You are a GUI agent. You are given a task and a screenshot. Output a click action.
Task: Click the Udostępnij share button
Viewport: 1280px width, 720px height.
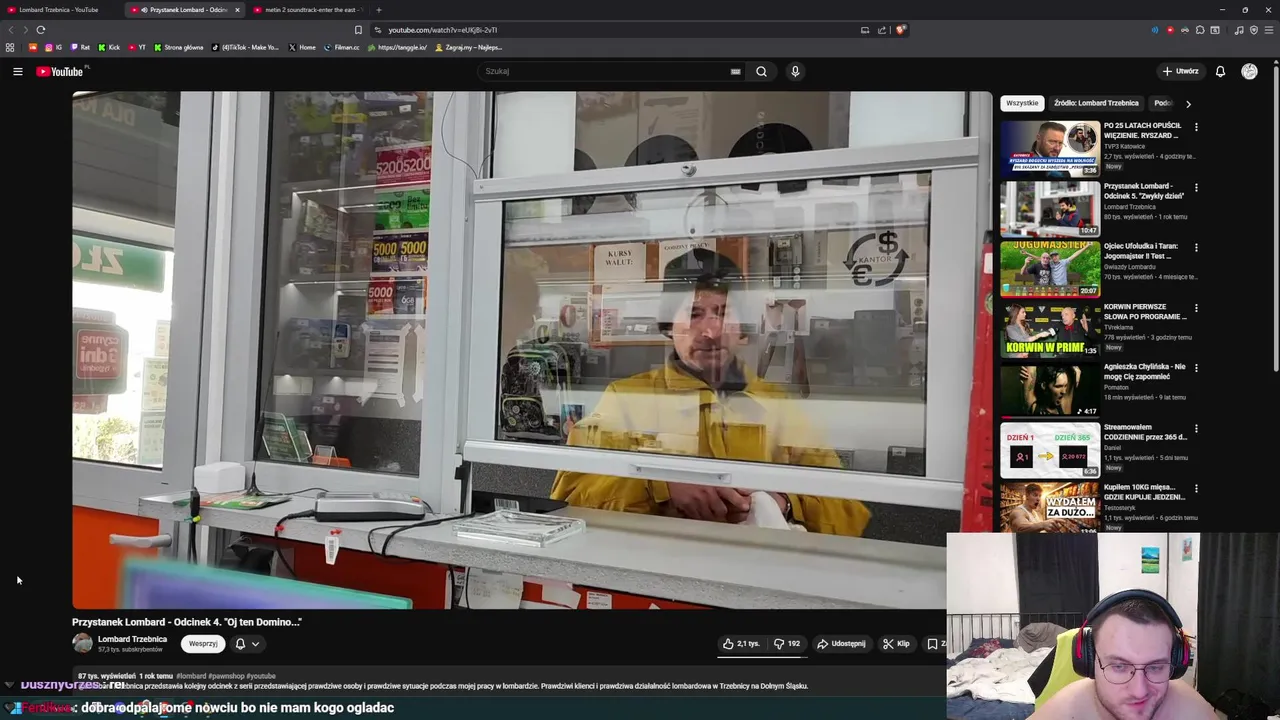coord(841,644)
